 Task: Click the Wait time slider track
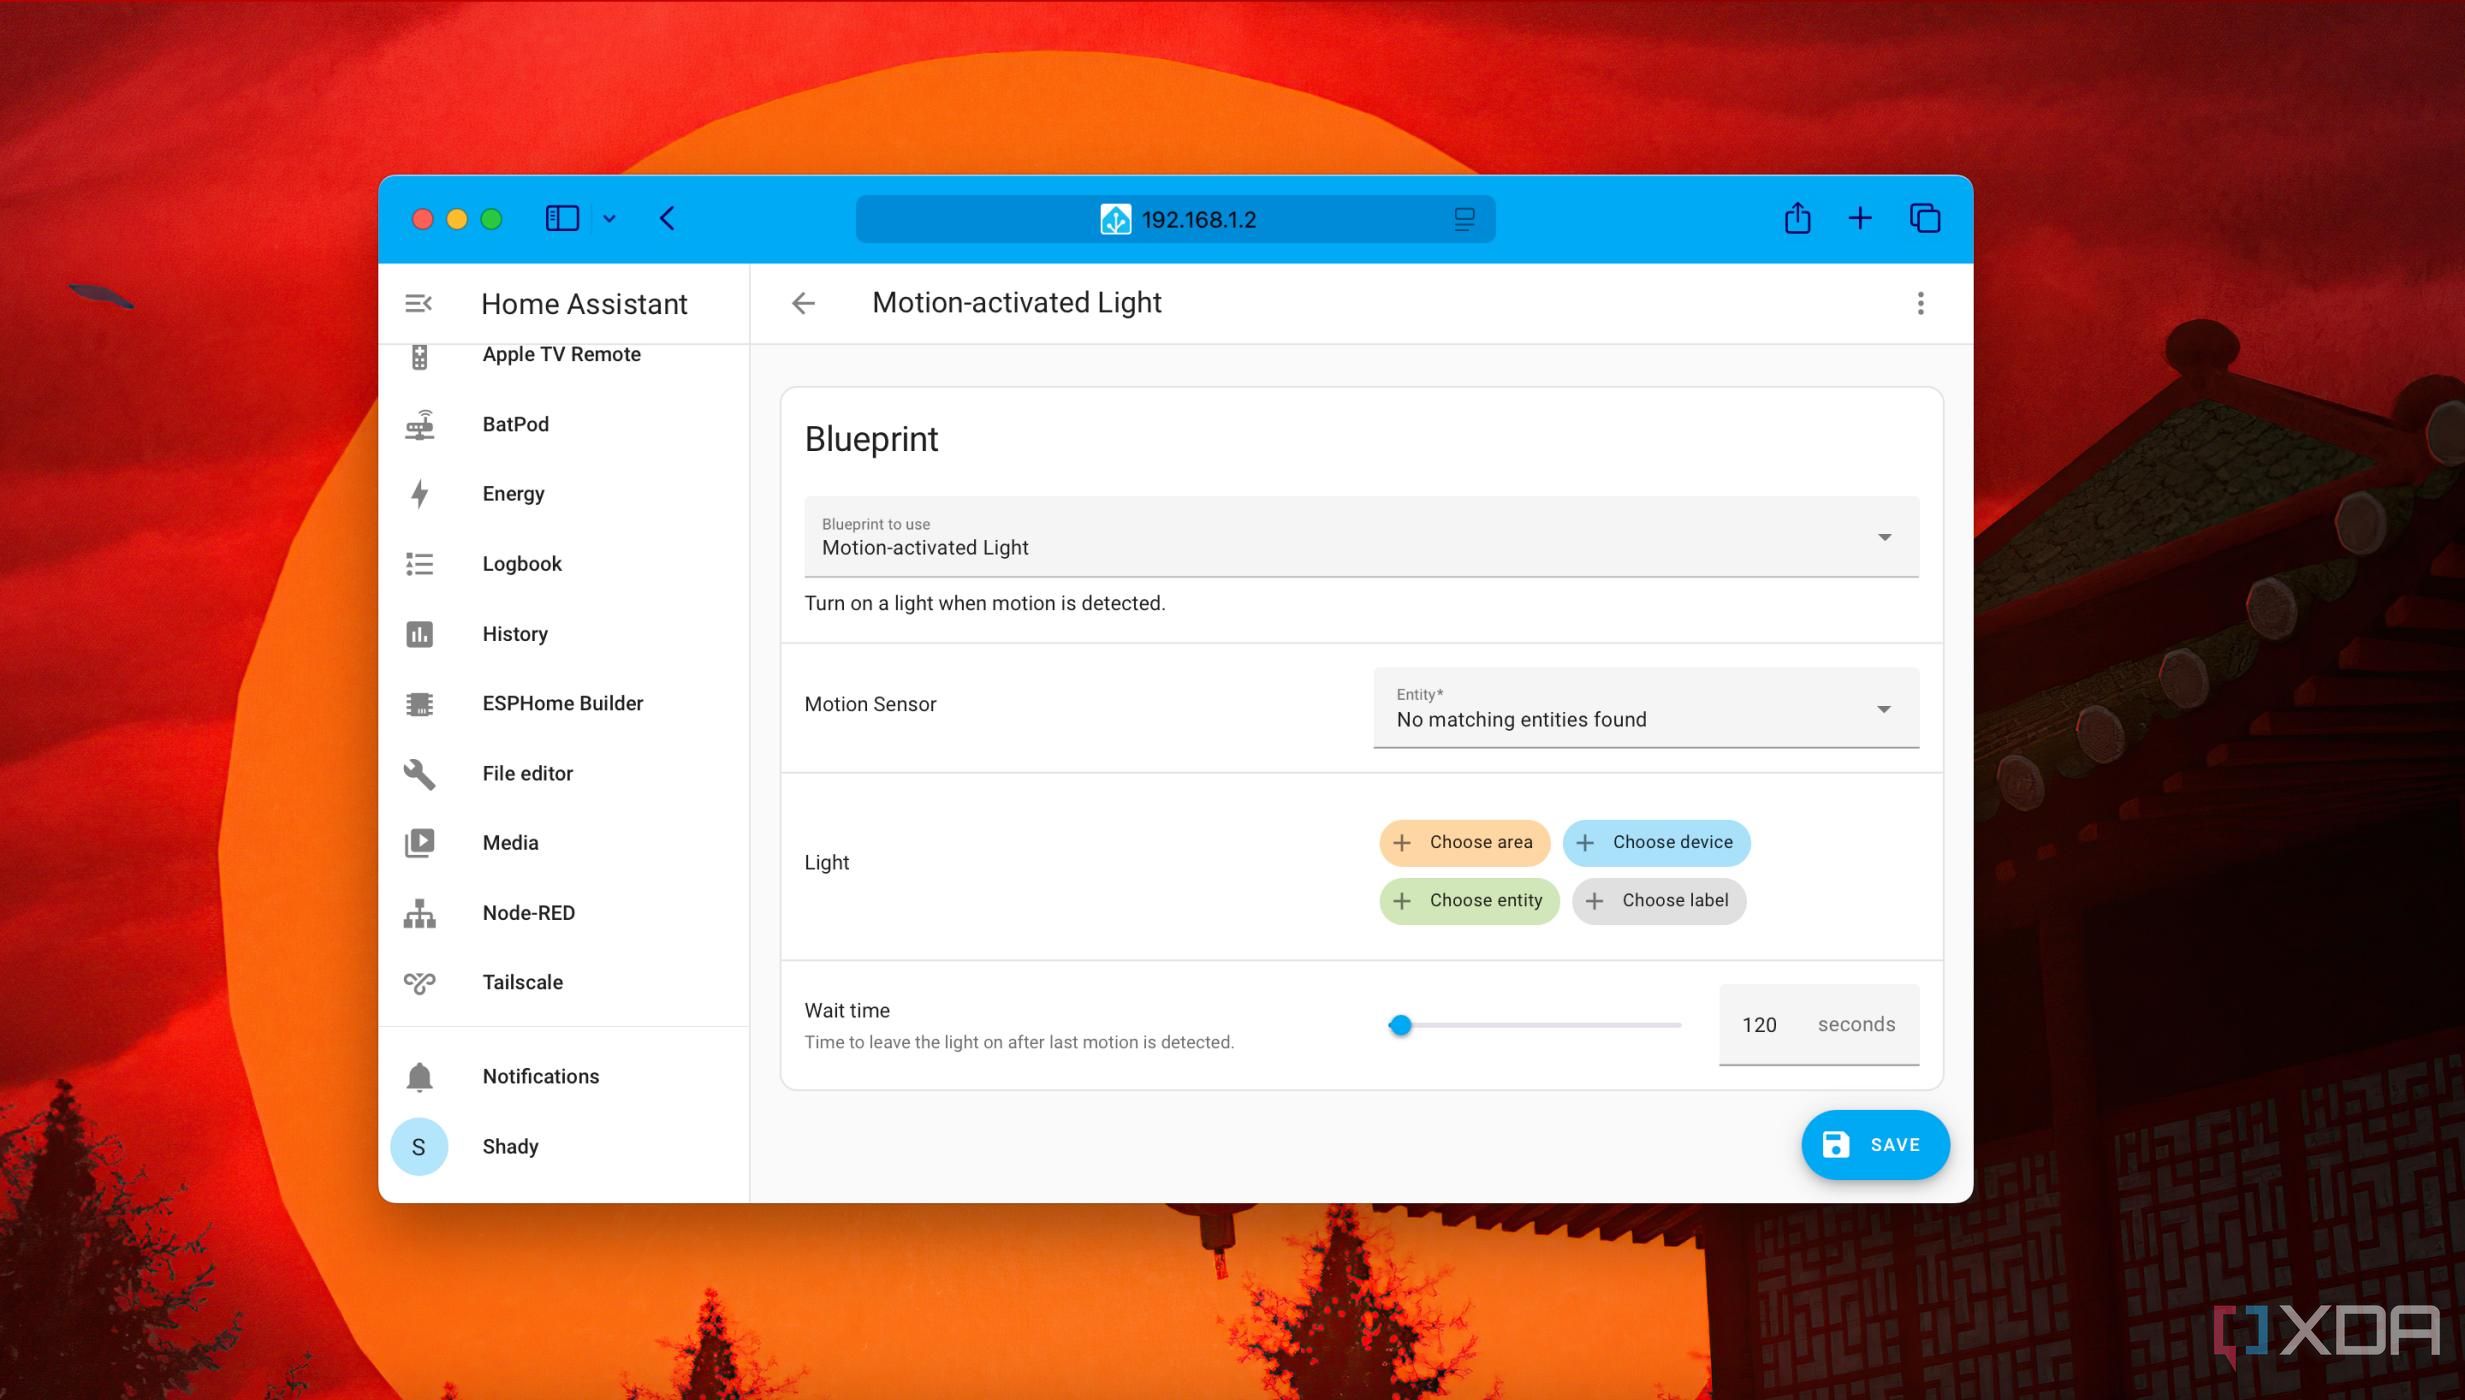1534,1025
